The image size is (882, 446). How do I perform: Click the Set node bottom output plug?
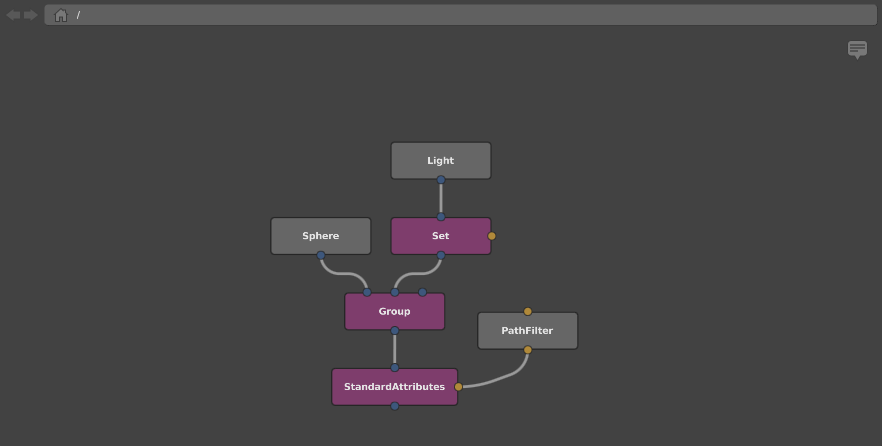coord(441,255)
